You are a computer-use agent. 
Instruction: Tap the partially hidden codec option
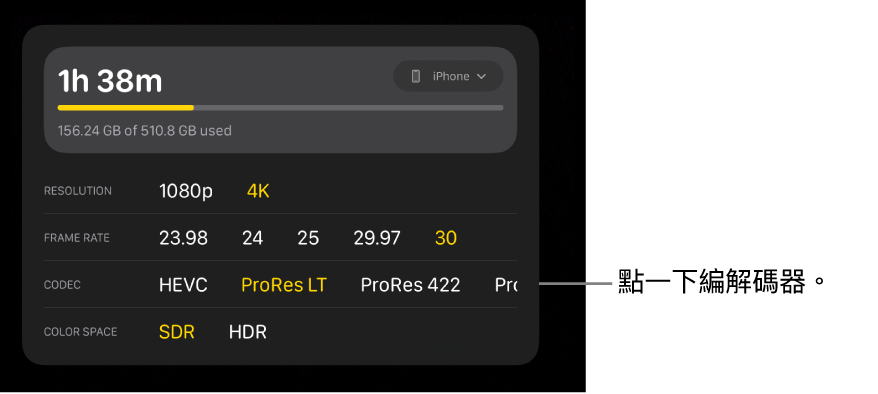point(506,285)
